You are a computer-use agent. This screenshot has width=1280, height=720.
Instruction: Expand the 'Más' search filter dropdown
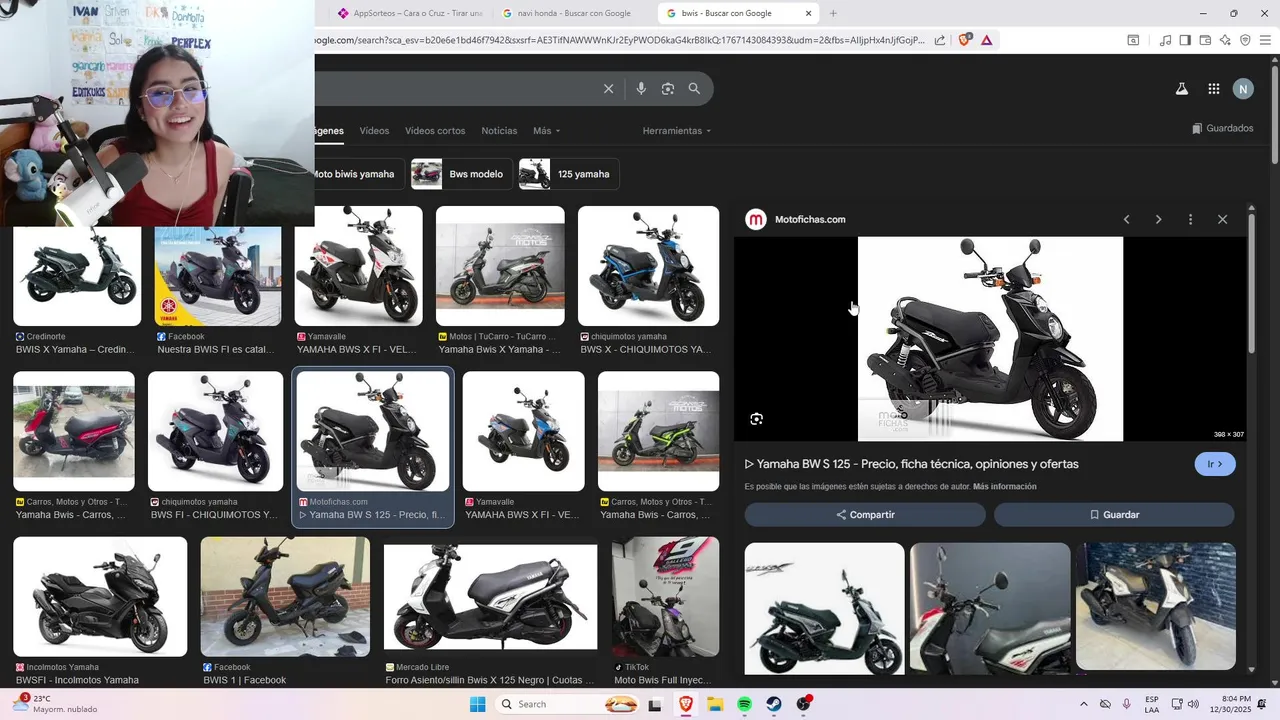tap(546, 131)
